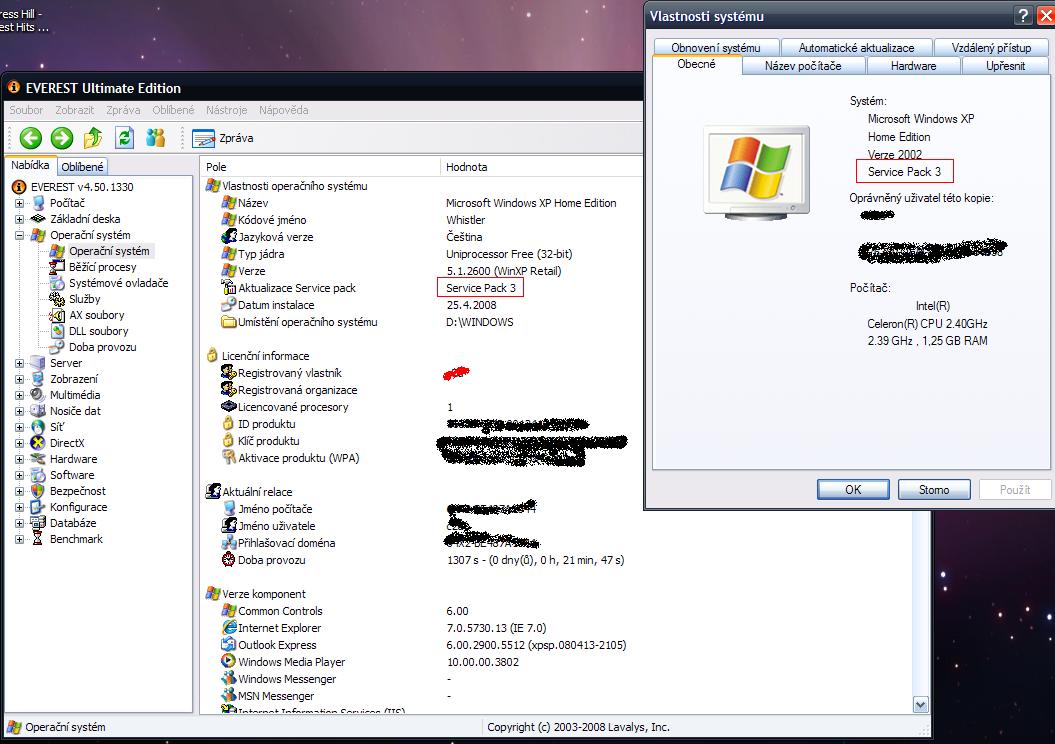This screenshot has height=744, width=1055.
Task: Select the Aktualizace Service pack row
Action: (431, 288)
